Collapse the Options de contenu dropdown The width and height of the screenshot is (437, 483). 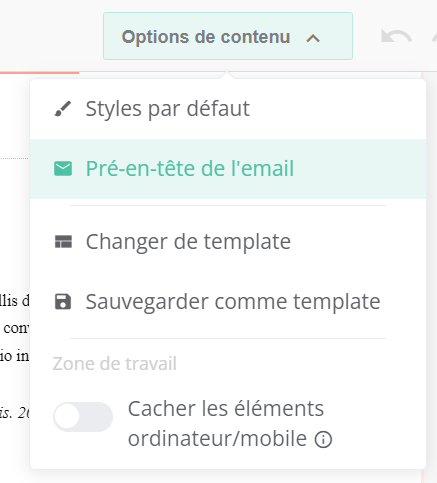(228, 36)
